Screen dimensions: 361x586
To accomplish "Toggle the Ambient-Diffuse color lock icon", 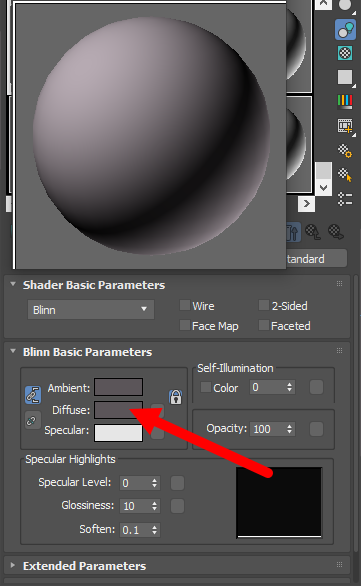I will point(33,395).
